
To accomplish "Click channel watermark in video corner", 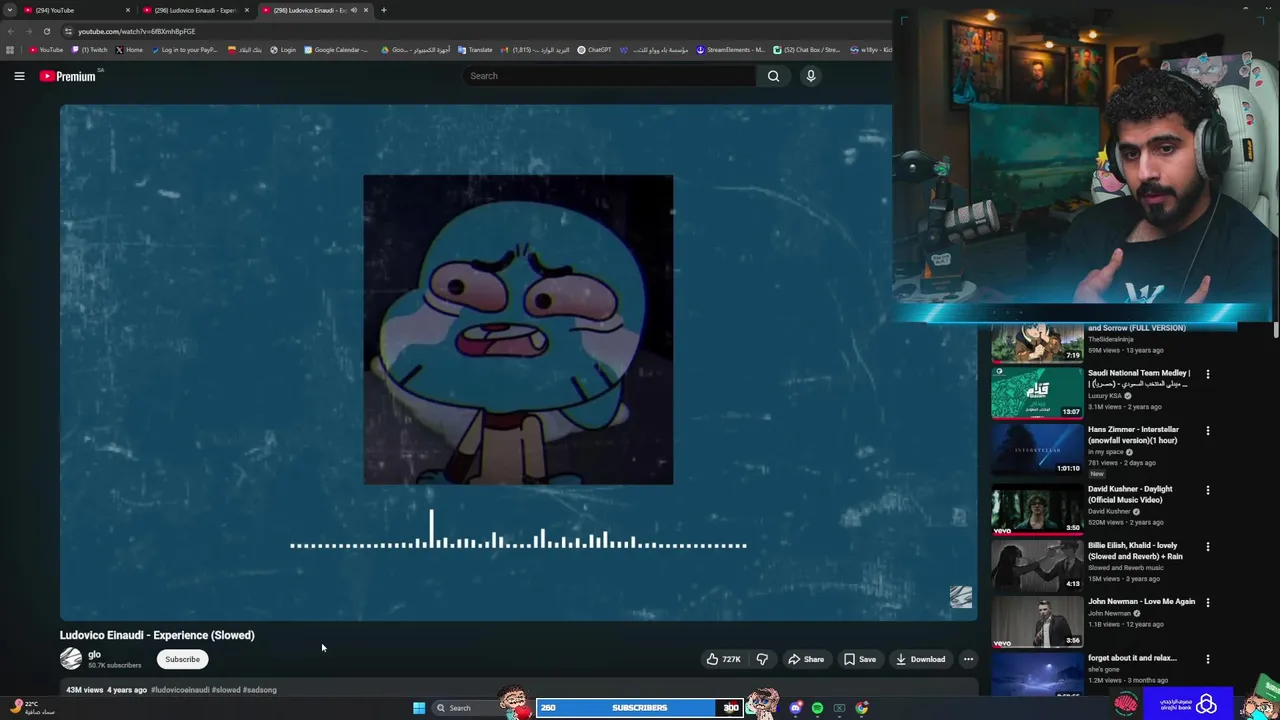I will [960, 597].
